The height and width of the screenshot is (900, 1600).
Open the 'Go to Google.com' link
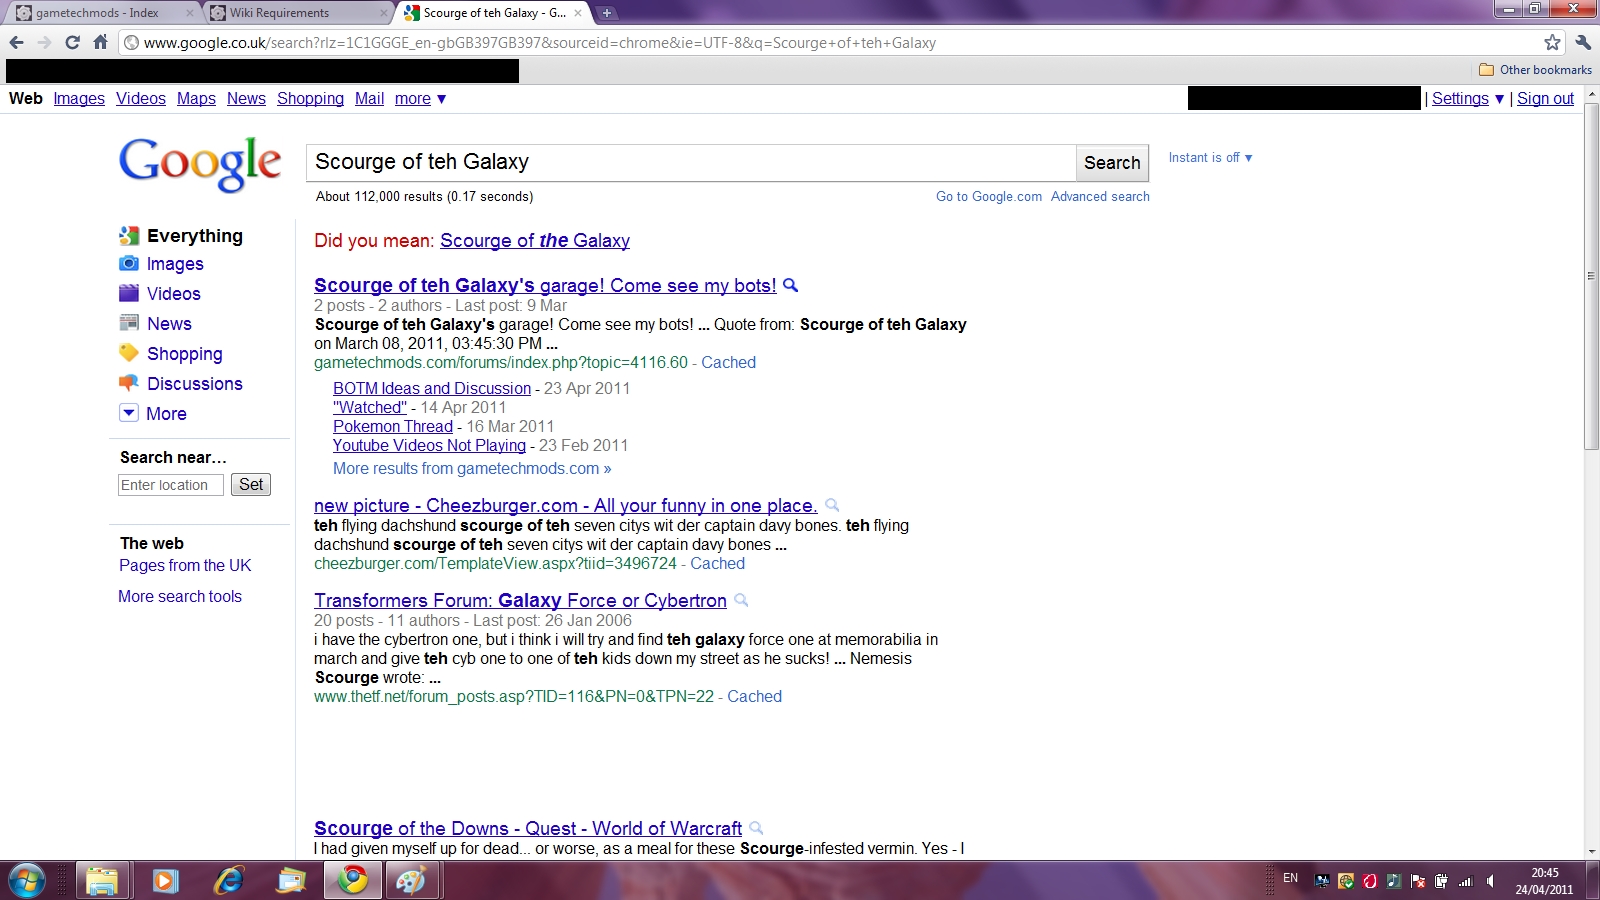(989, 196)
